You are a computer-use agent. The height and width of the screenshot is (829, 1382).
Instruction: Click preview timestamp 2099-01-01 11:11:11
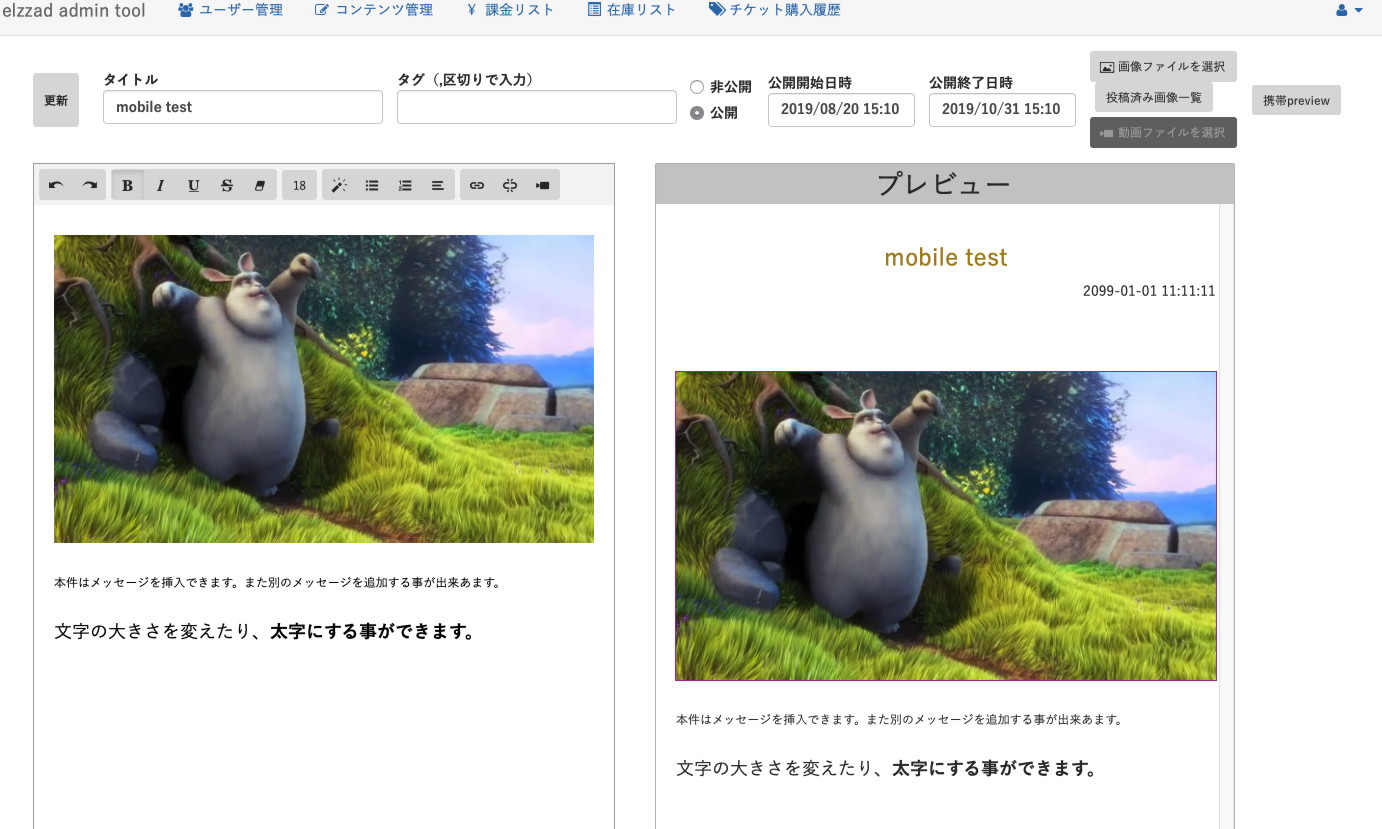tap(1149, 291)
